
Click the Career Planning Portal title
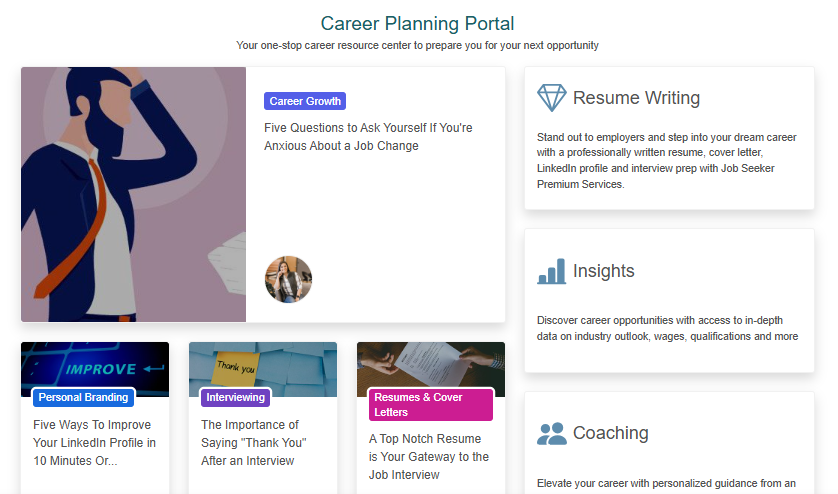(x=418, y=23)
